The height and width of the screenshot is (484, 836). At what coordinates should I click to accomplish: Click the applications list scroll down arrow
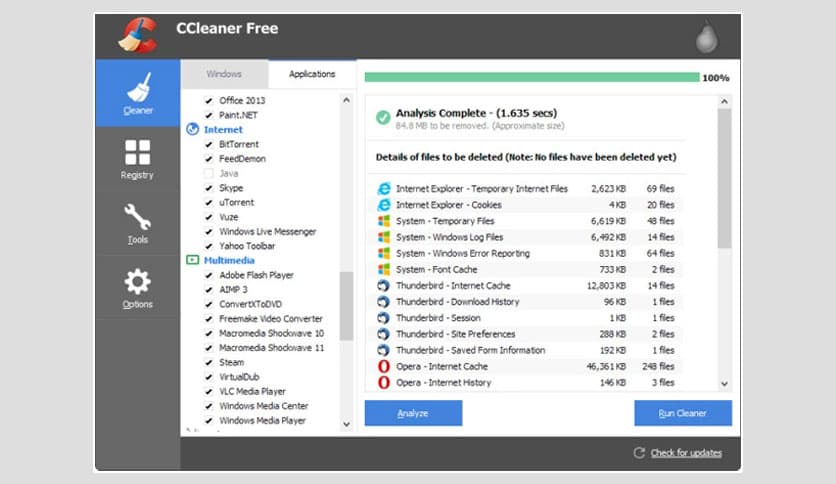347,424
